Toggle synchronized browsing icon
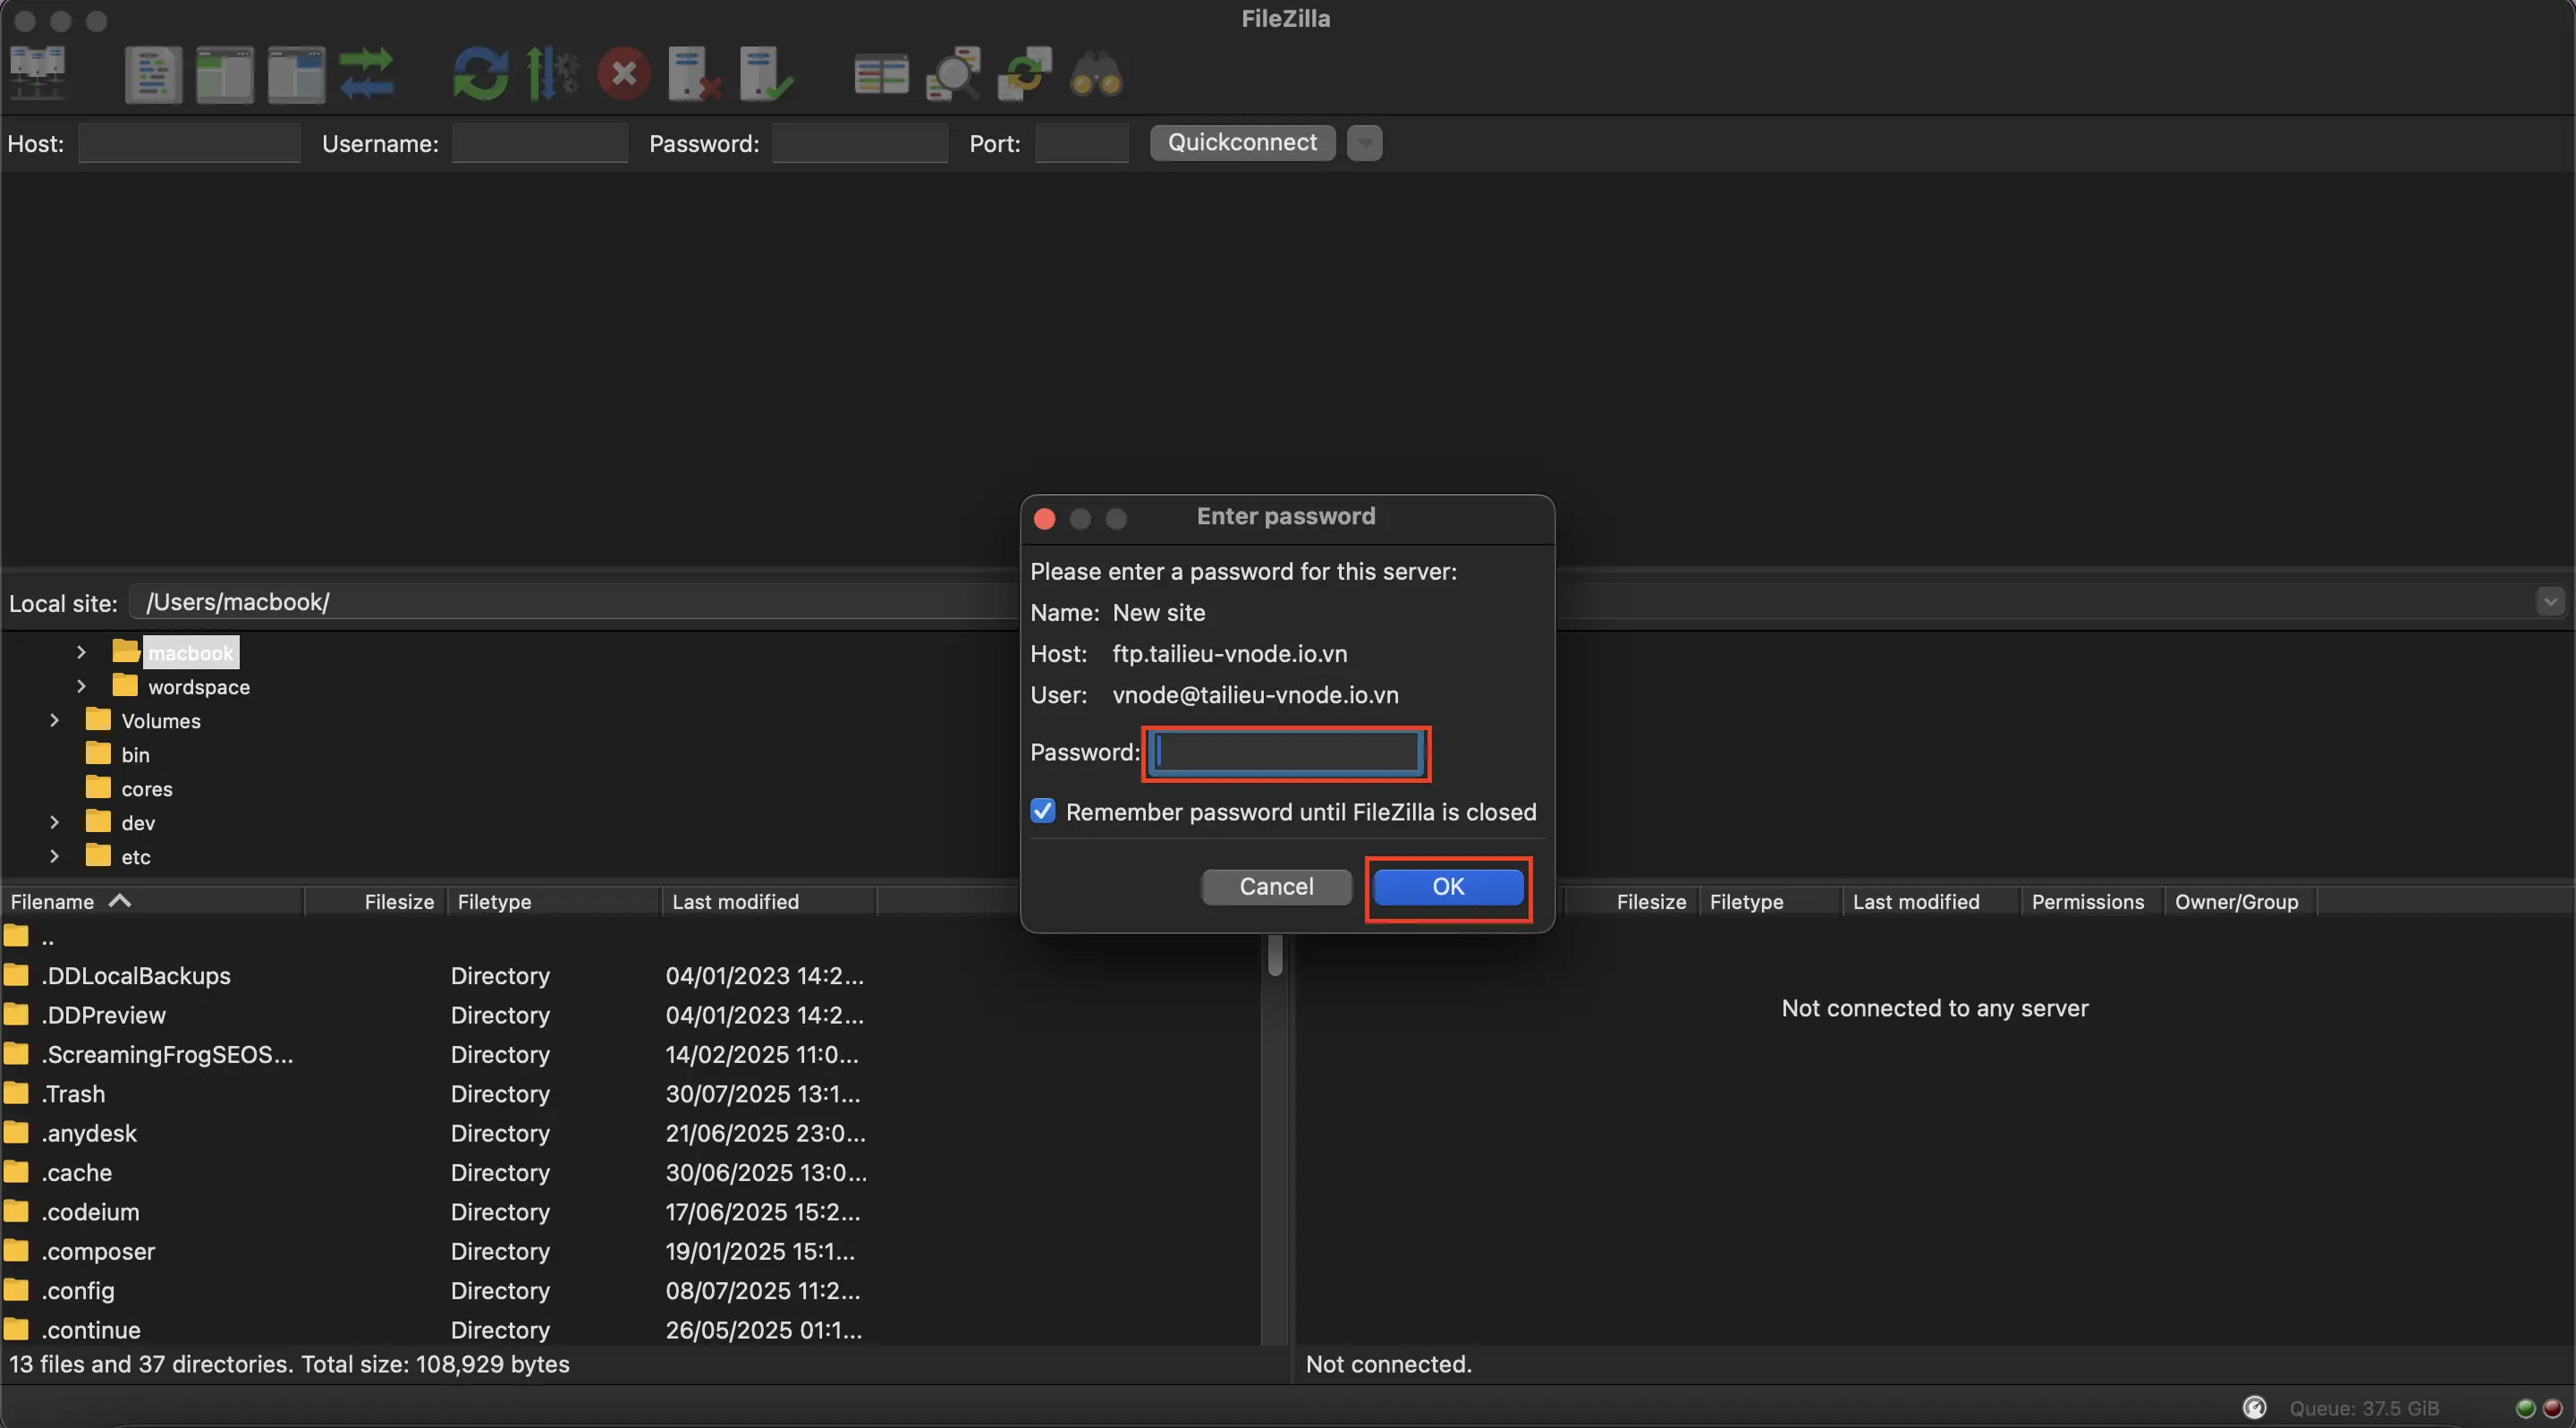Screen dimensions: 2576x1428 coord(1025,74)
